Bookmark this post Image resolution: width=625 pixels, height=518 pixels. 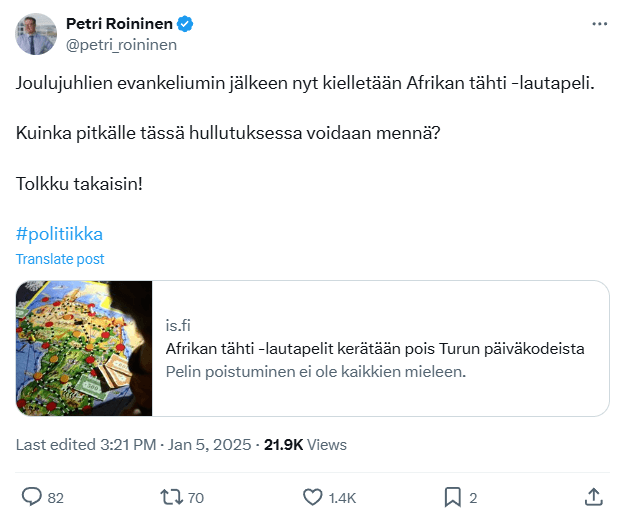point(452,497)
